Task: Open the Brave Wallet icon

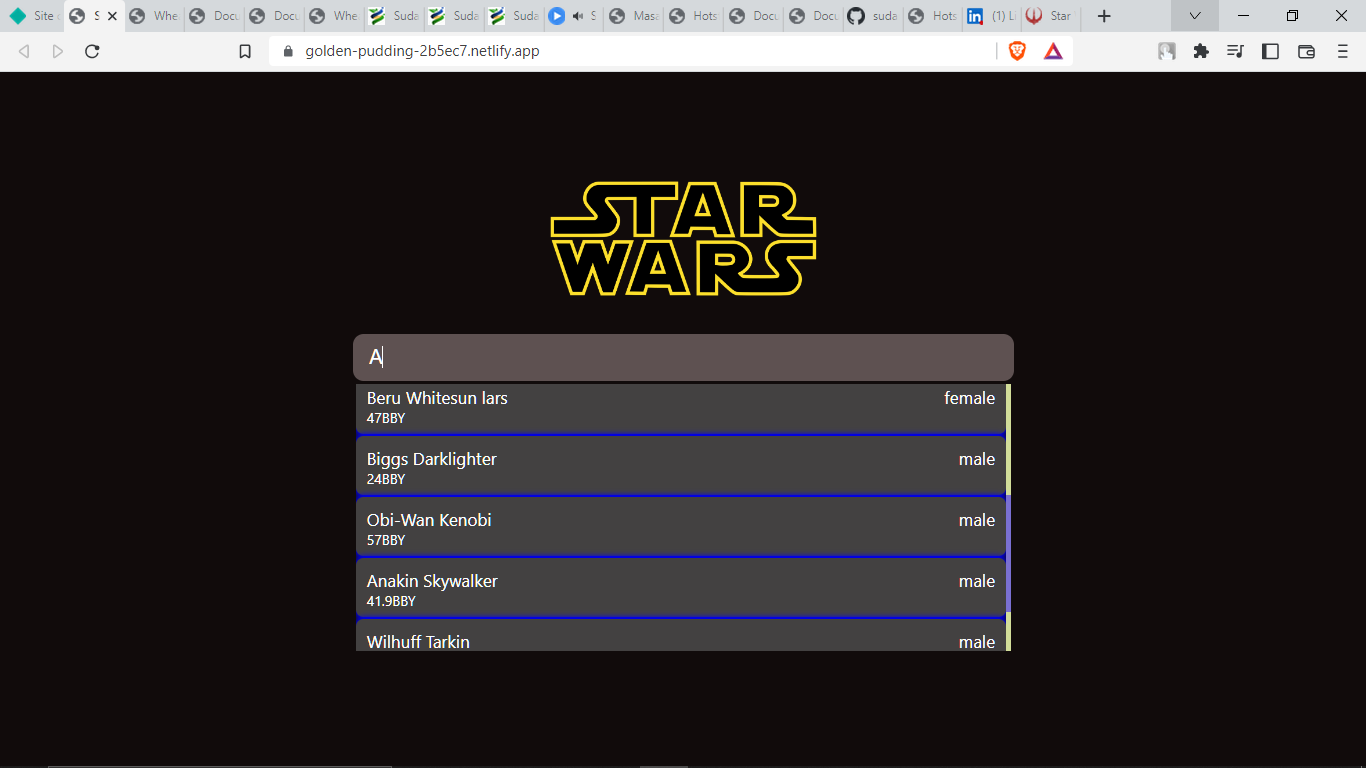Action: pos(1306,51)
